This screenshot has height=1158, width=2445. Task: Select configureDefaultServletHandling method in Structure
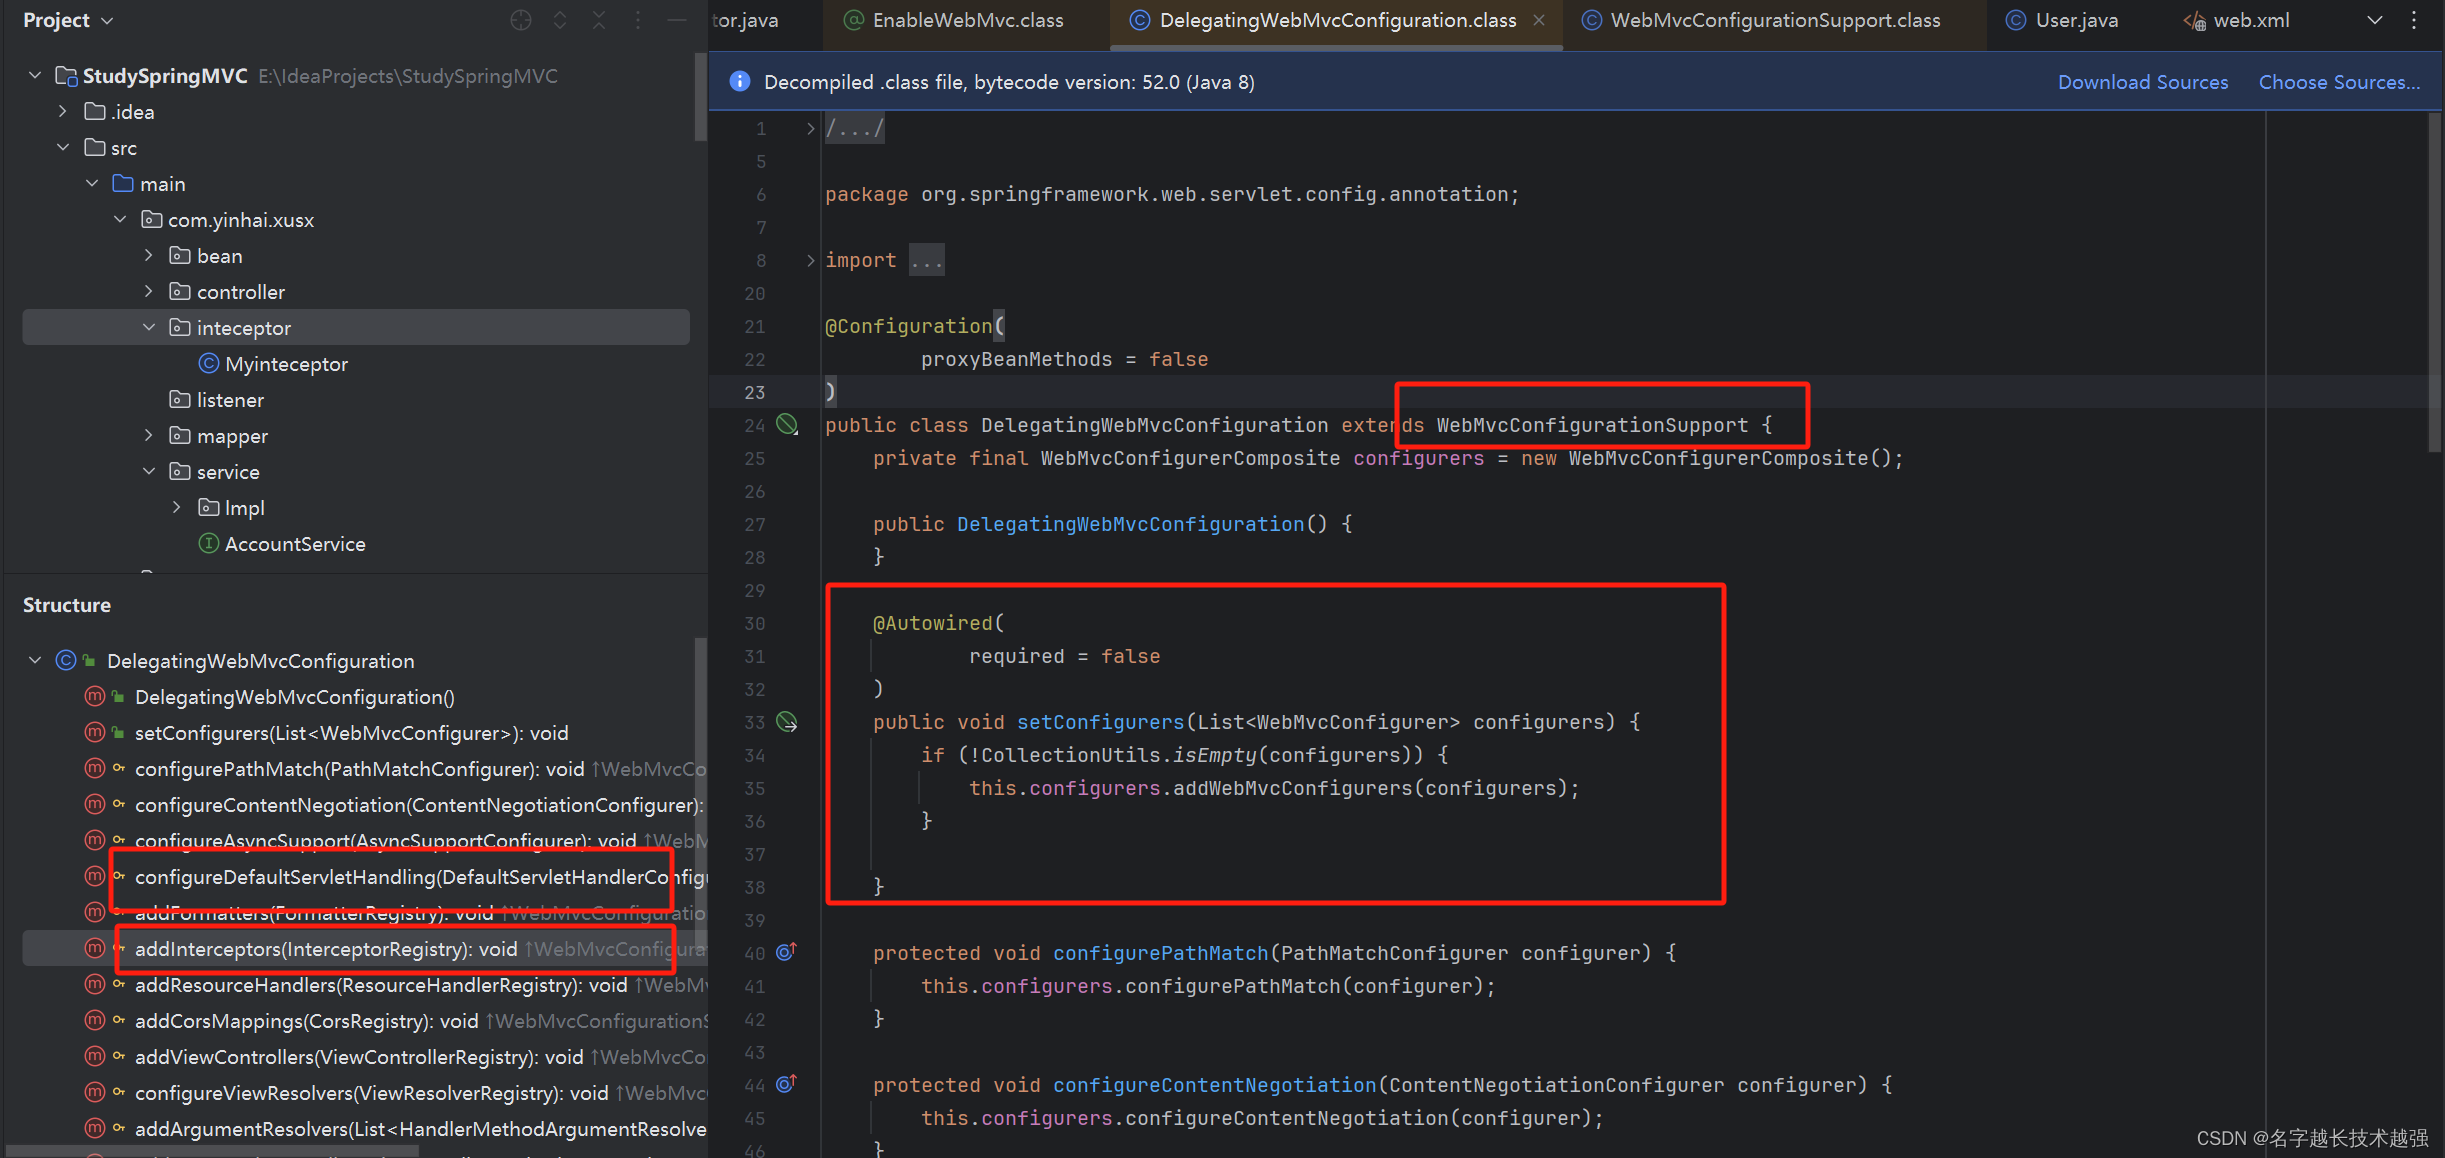pyautogui.click(x=420, y=877)
